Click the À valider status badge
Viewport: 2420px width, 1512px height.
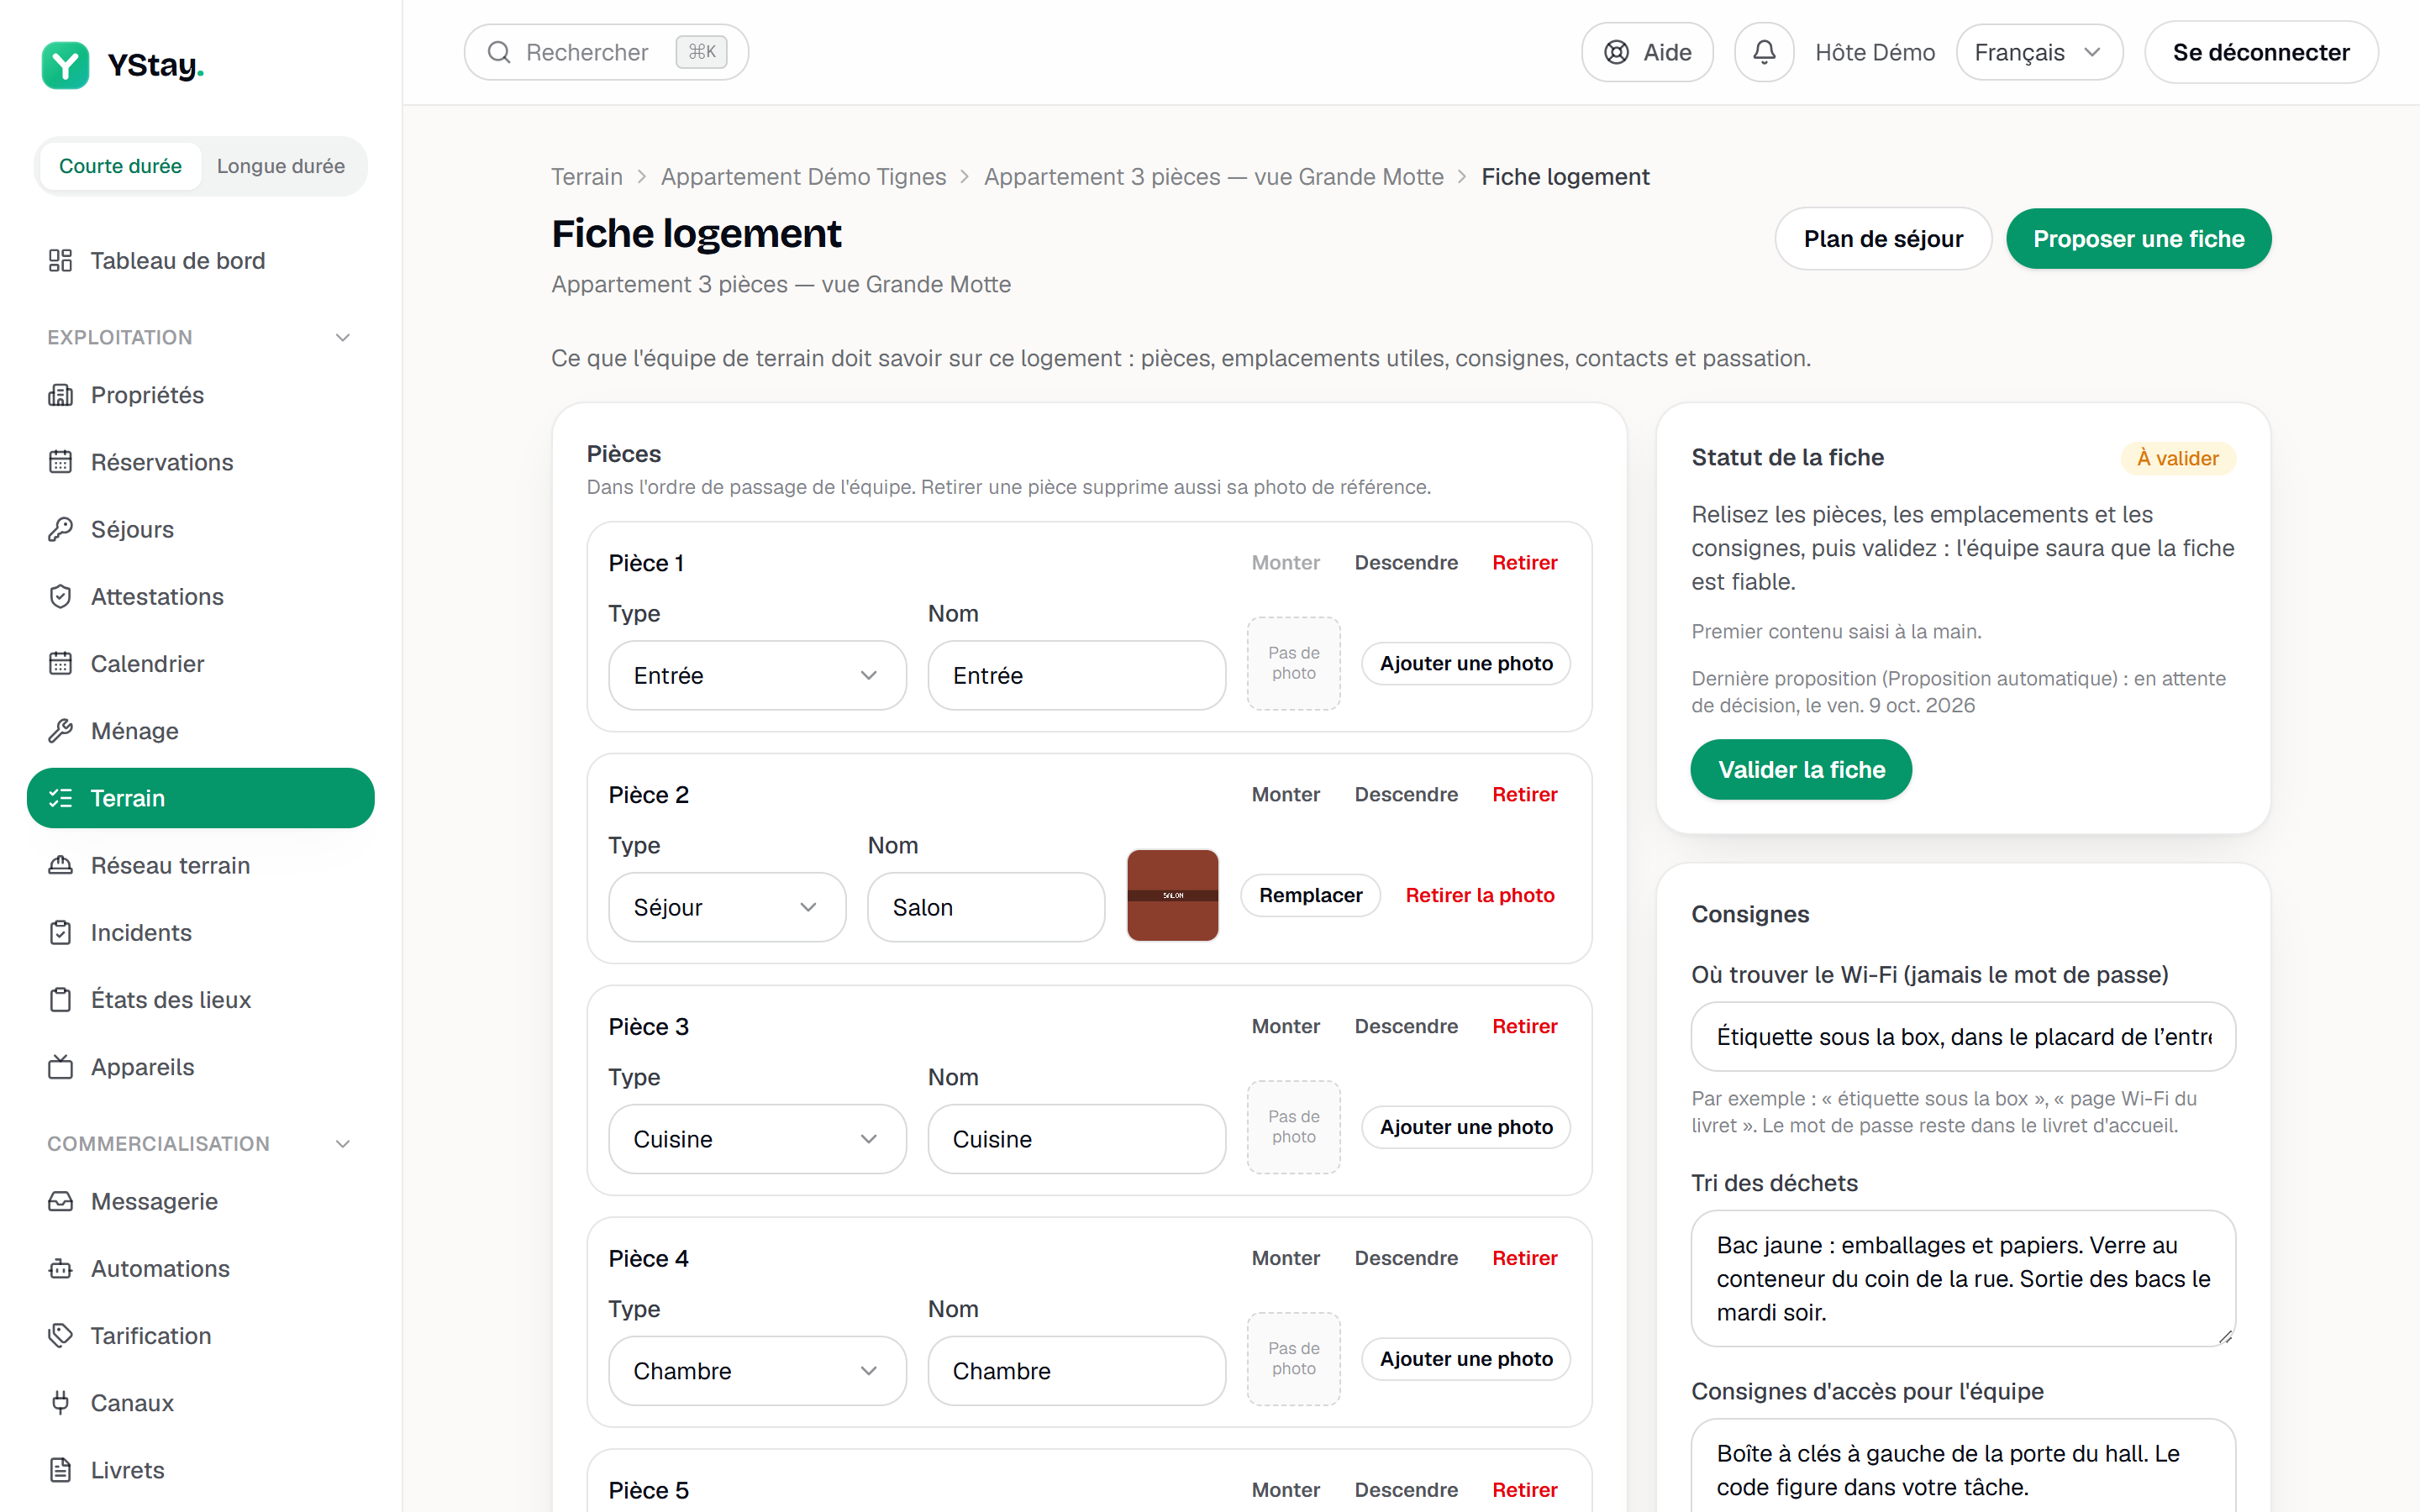click(2177, 459)
